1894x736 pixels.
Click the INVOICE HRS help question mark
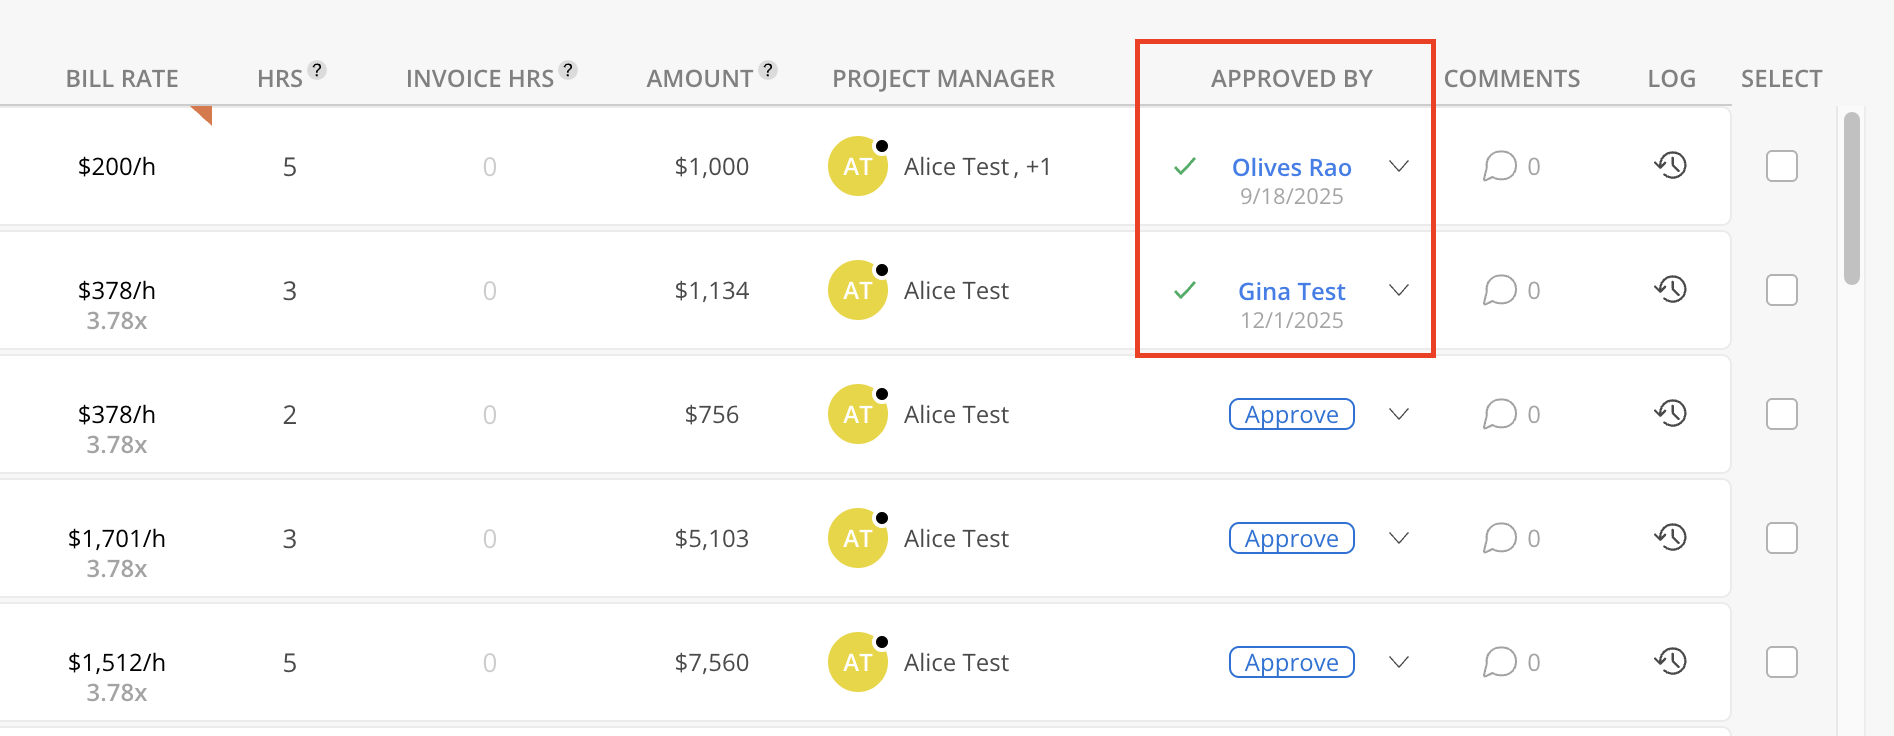click(568, 70)
